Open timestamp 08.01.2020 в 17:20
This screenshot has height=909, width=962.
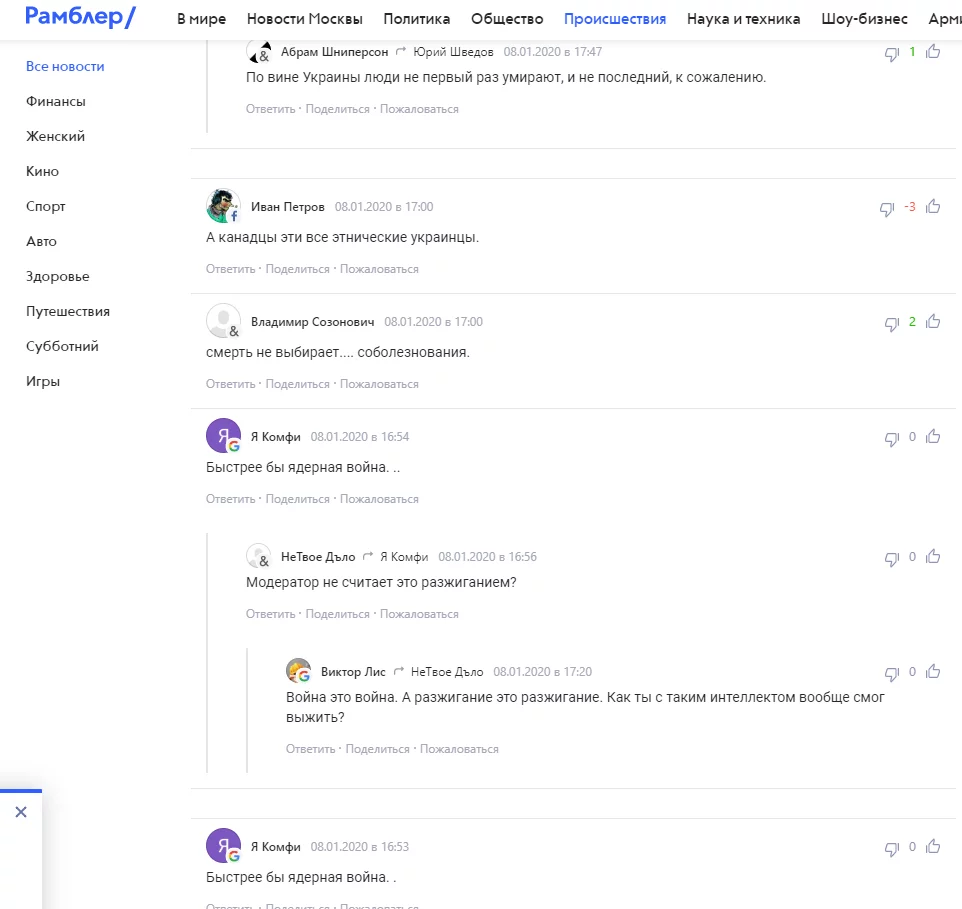(542, 672)
